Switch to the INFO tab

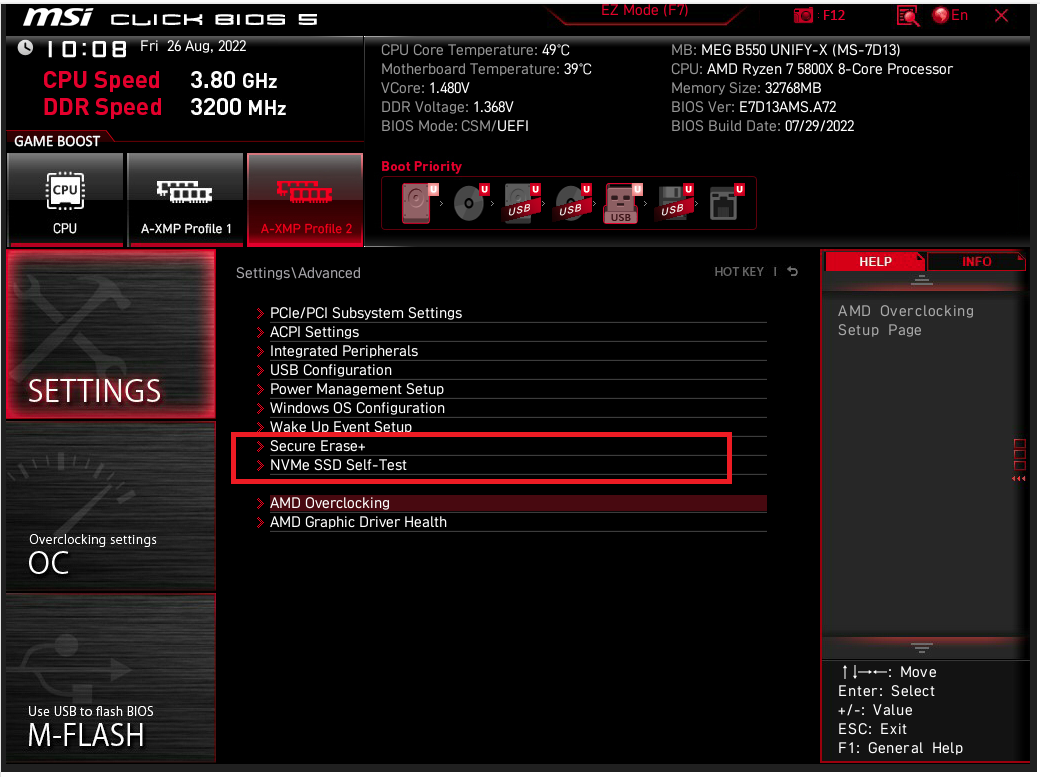[x=976, y=261]
